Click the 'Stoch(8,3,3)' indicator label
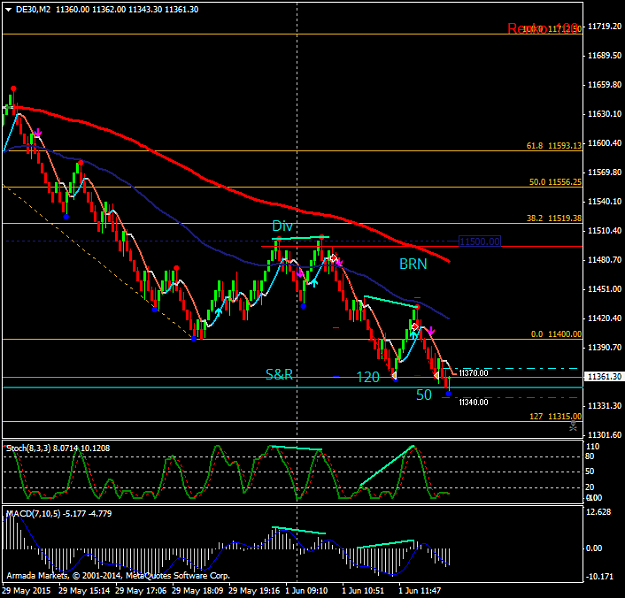This screenshot has height=598, width=625. point(28,448)
